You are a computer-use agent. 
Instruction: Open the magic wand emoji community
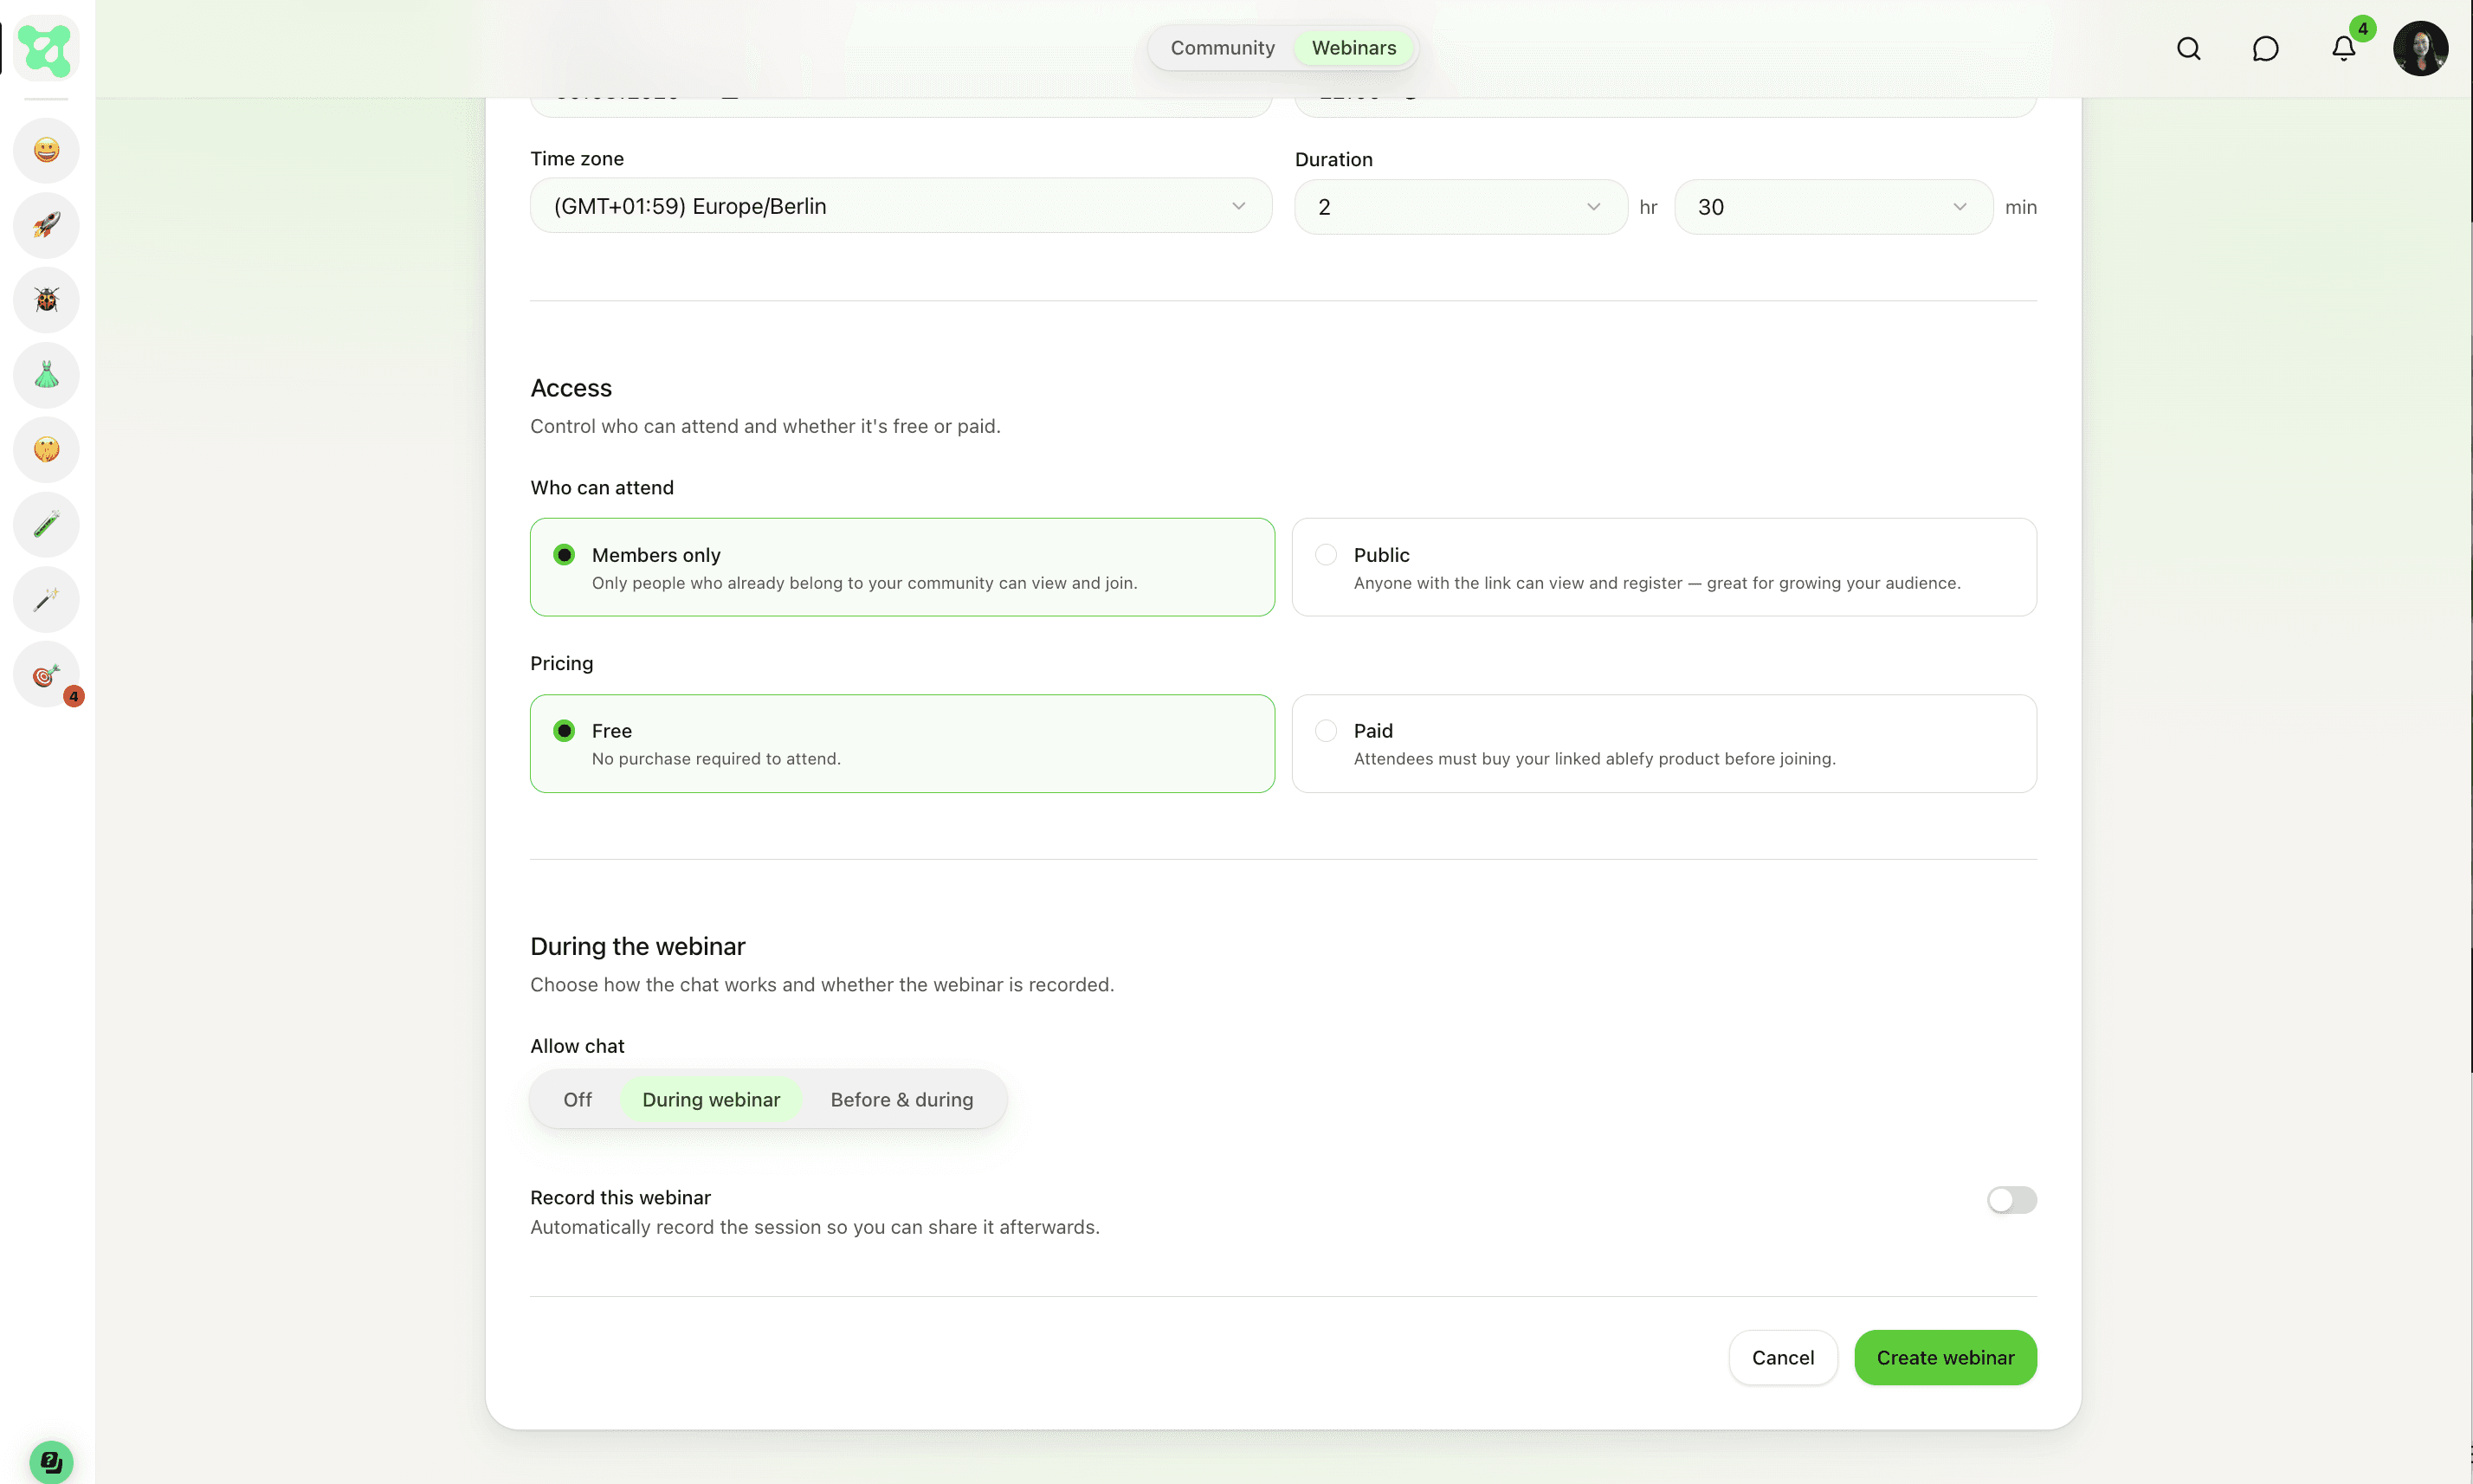[x=46, y=599]
